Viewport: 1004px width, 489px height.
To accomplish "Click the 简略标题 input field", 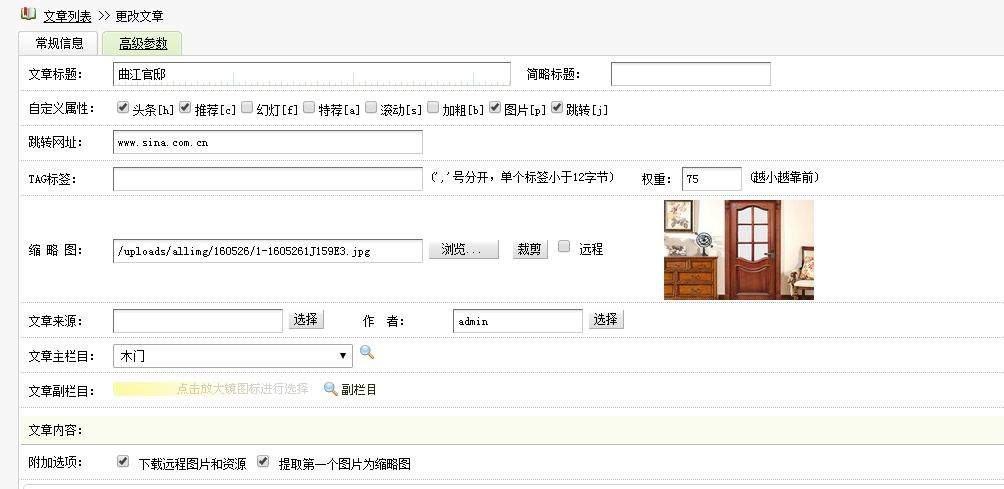I will click(x=691, y=74).
